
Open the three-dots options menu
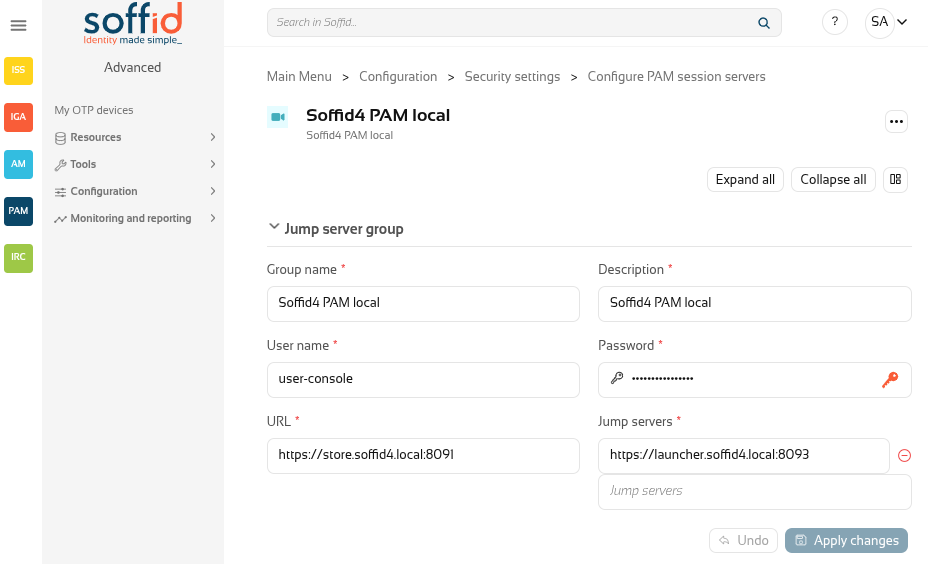[x=896, y=122]
